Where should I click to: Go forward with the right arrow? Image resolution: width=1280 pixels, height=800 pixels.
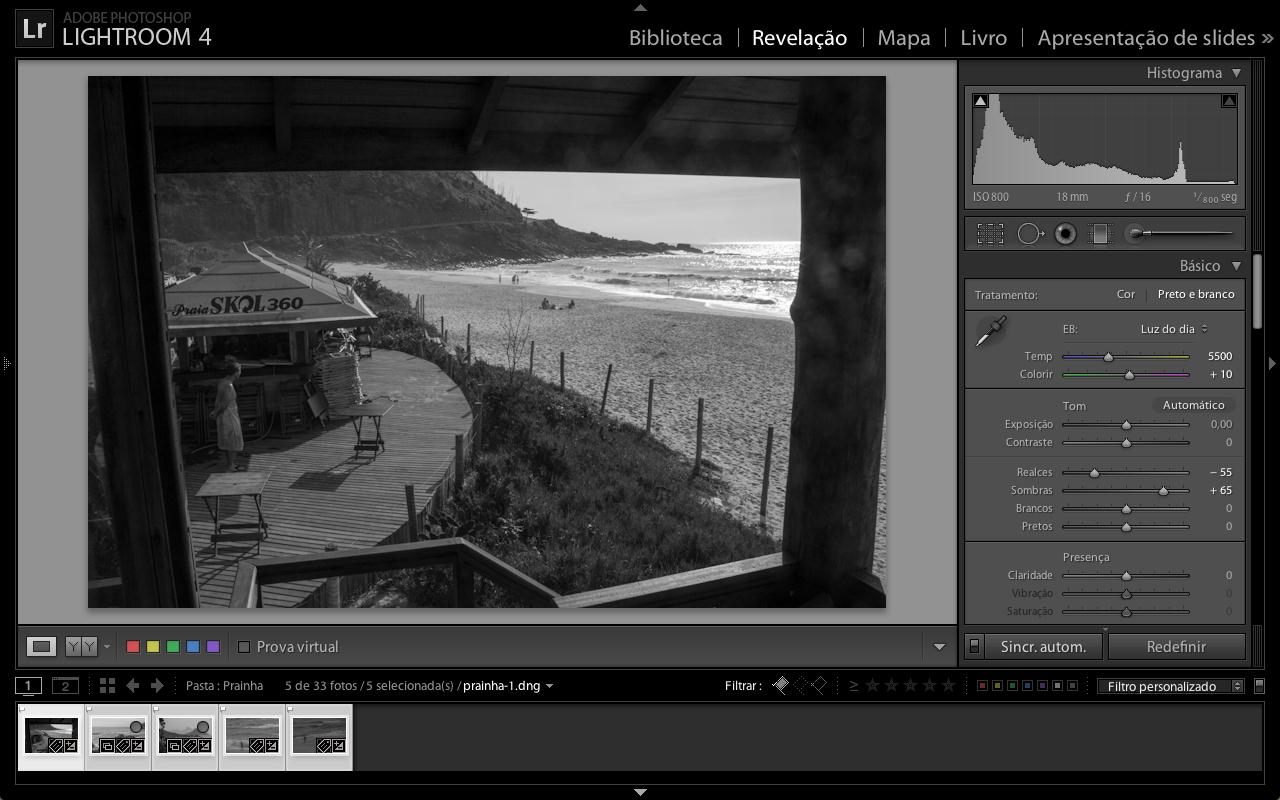pos(157,686)
